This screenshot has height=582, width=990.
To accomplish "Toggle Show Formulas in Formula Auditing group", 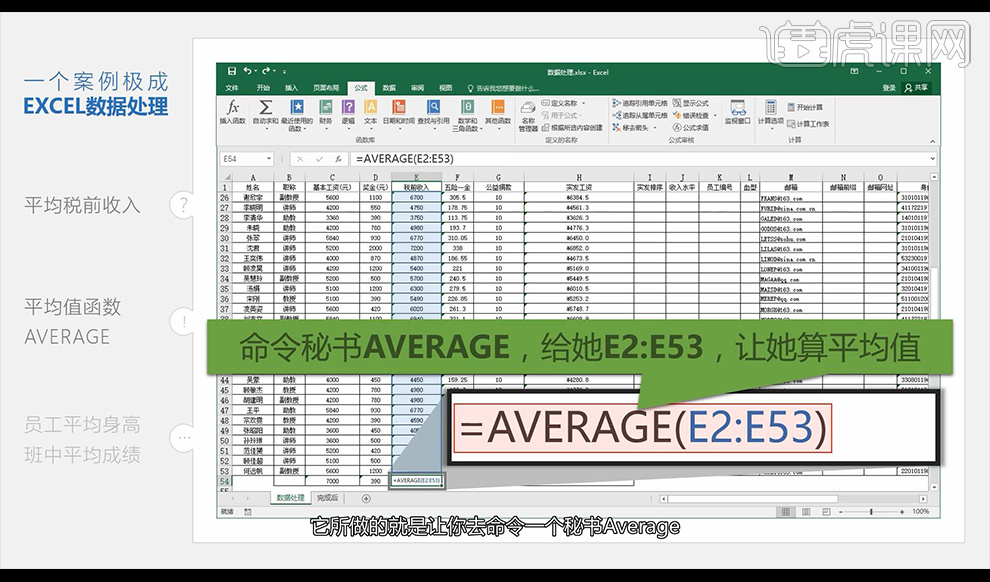I will tap(691, 103).
